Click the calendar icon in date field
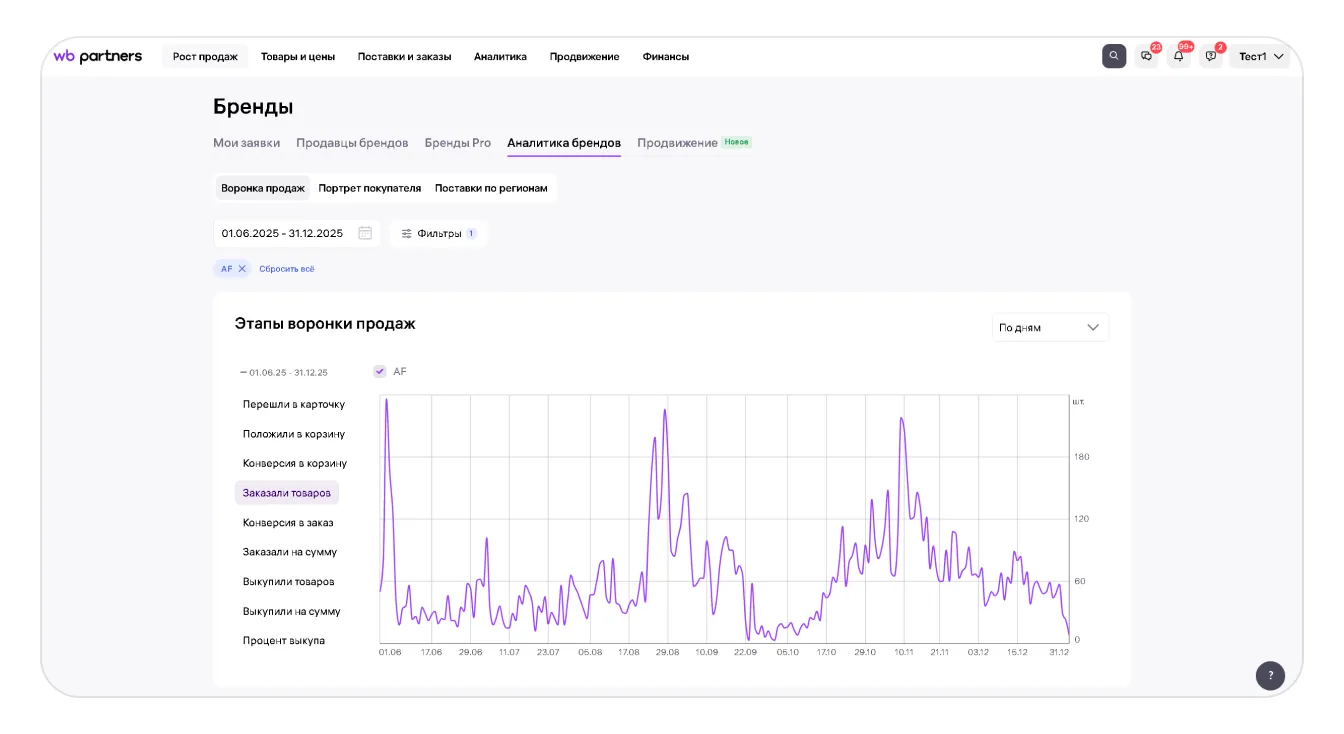The image size is (1344, 734). point(365,233)
